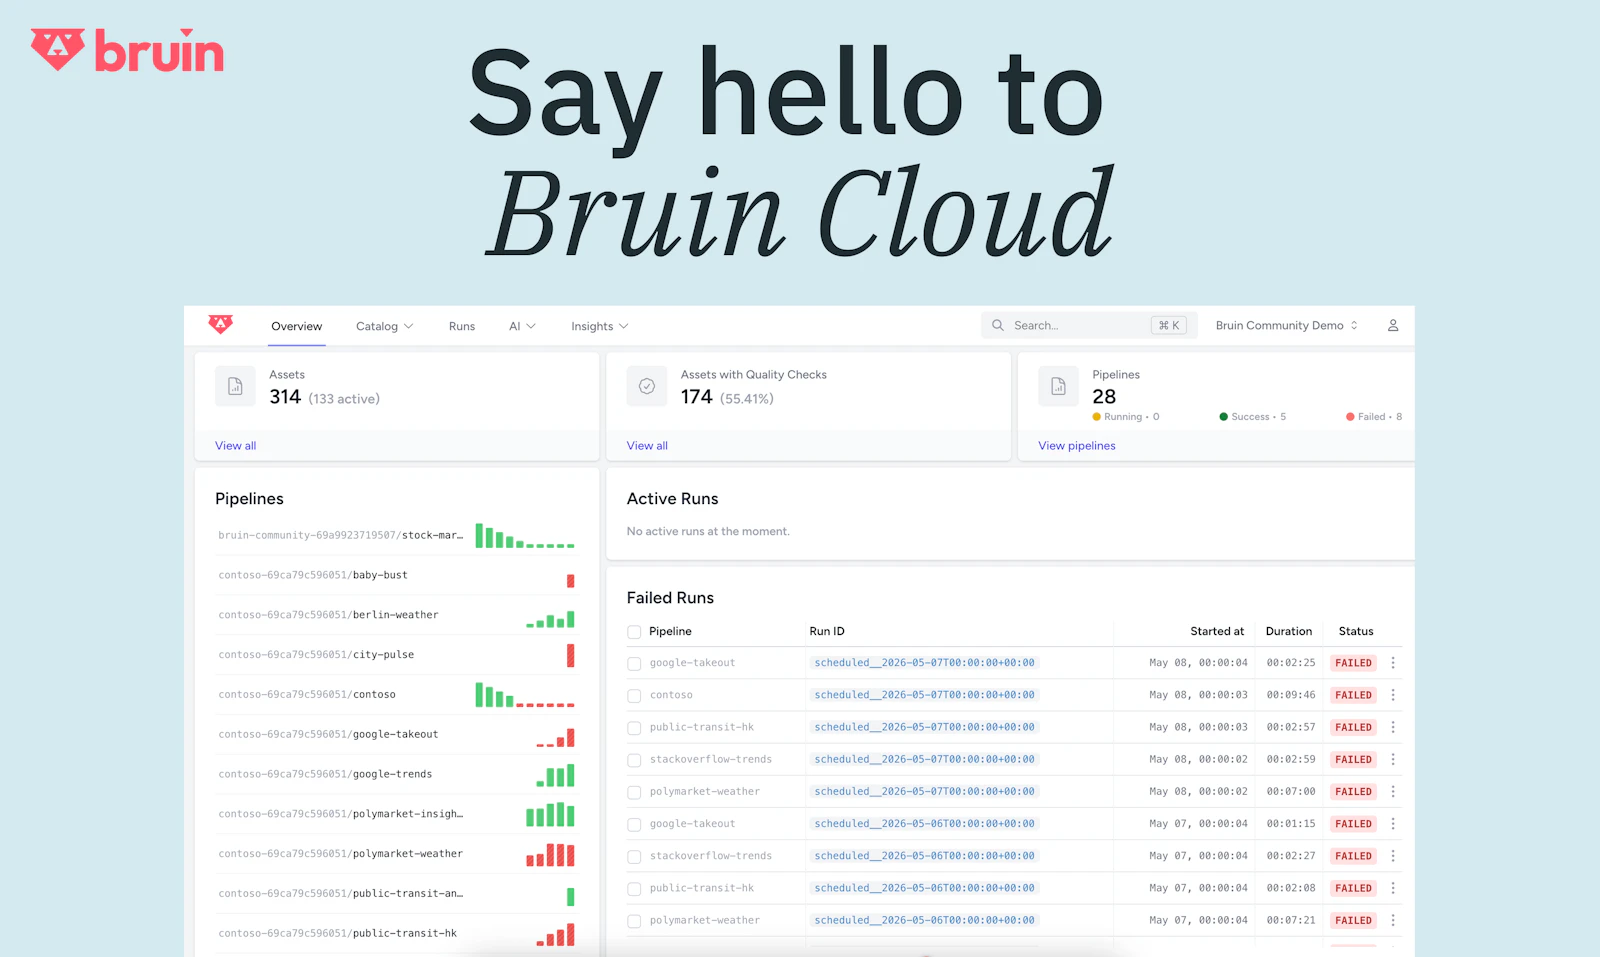Open the row menu for contoso failed run
The image size is (1600, 957).
(x=1393, y=695)
